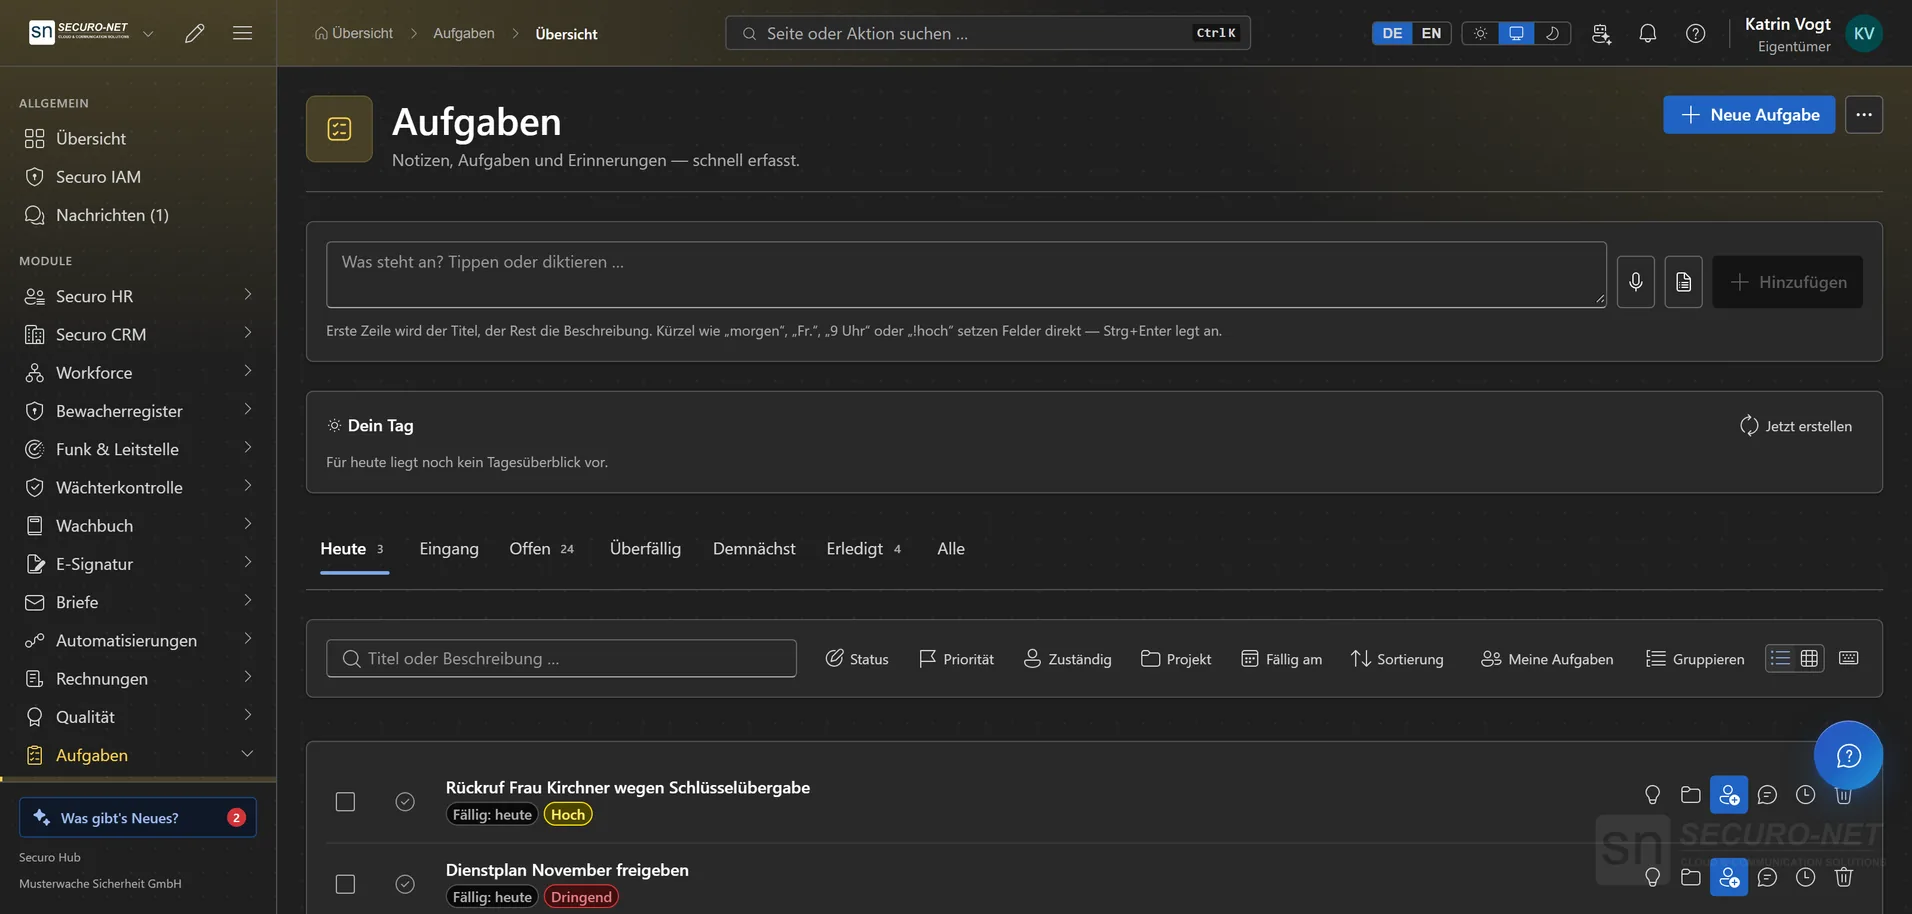Switch to the Offen tab
Image resolution: width=1912 pixels, height=914 pixels.
click(542, 549)
